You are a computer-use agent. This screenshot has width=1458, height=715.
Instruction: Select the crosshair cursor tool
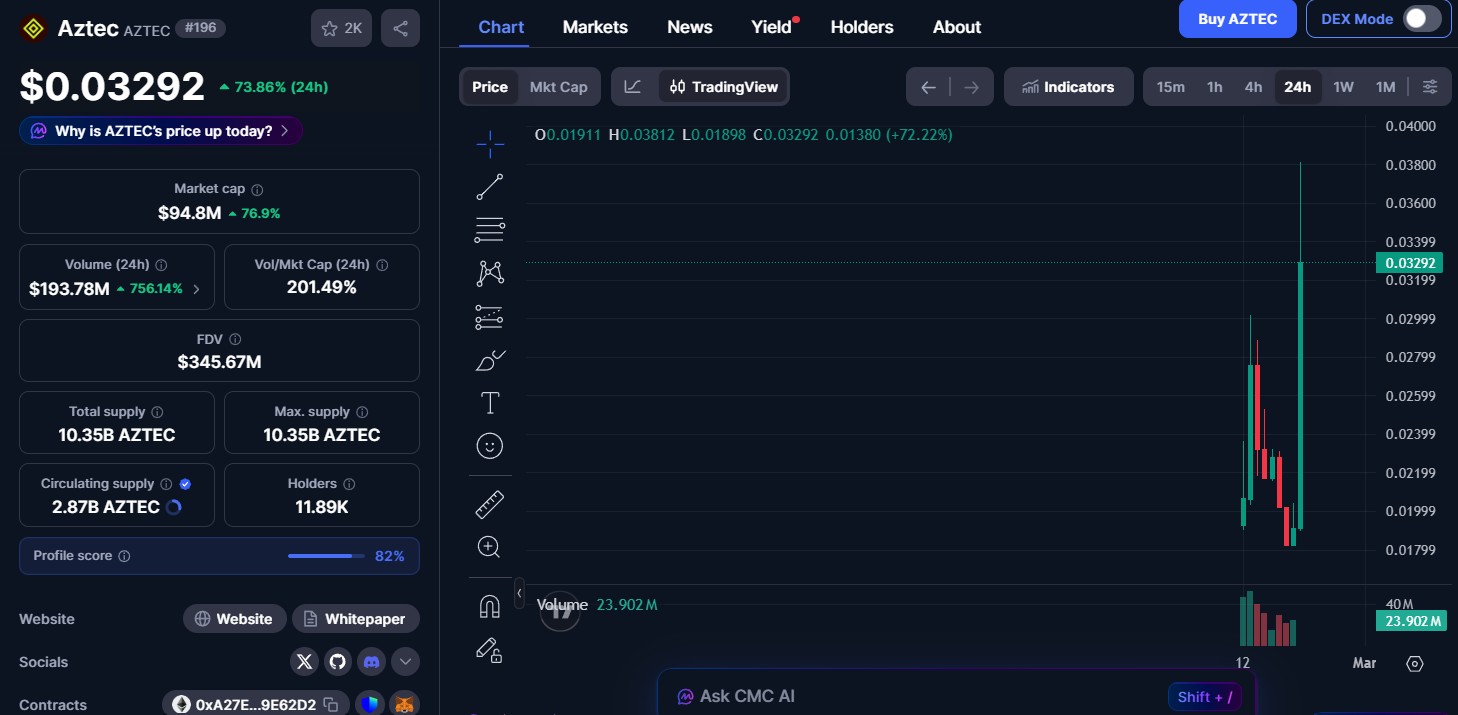pos(490,145)
